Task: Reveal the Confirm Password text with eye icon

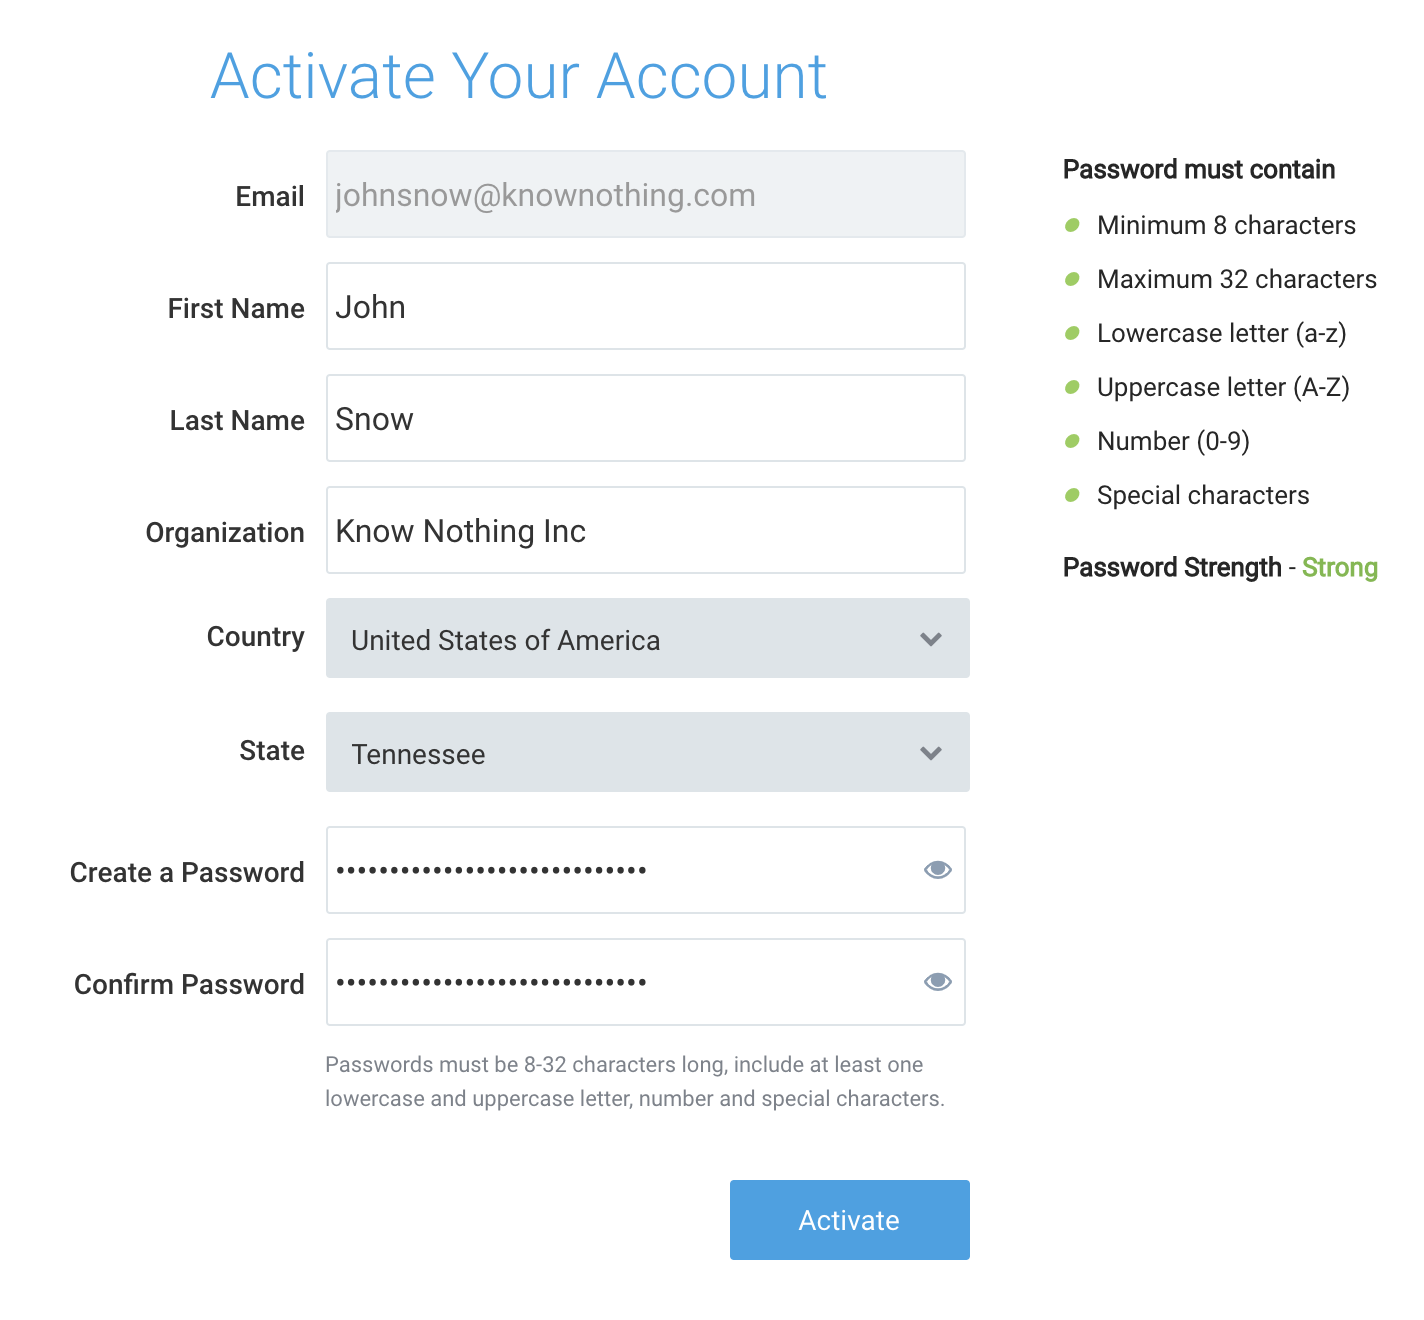Action: [x=937, y=982]
